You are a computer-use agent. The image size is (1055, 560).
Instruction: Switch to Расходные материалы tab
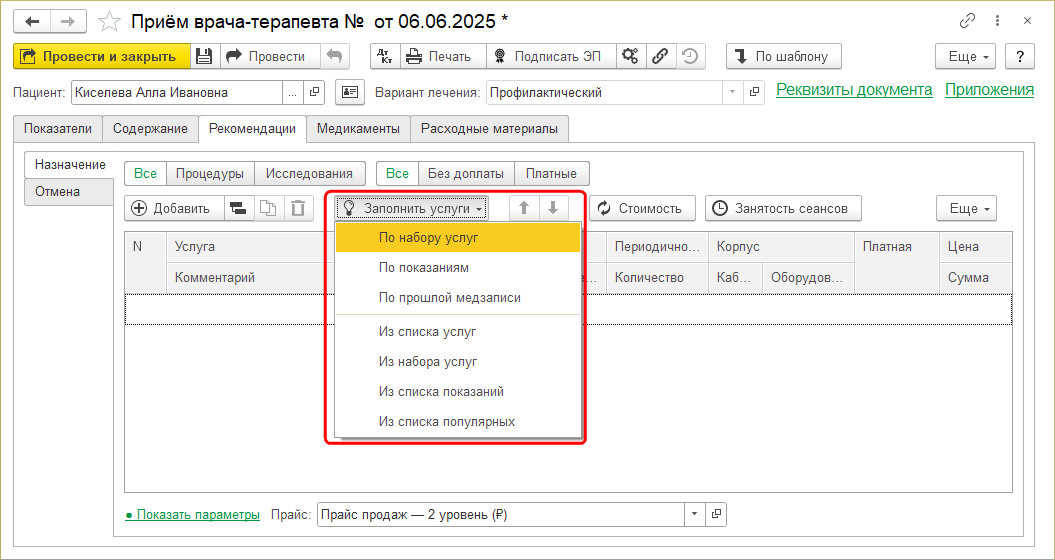pos(489,129)
